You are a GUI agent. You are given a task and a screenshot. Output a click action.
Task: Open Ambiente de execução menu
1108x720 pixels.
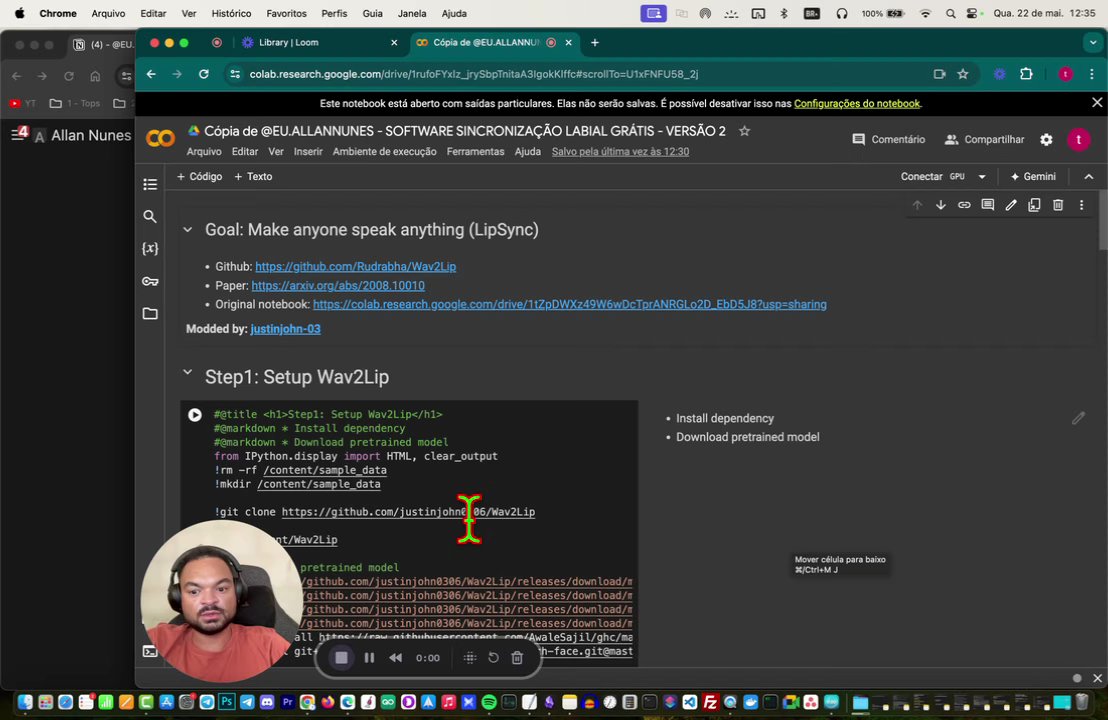pyautogui.click(x=384, y=151)
